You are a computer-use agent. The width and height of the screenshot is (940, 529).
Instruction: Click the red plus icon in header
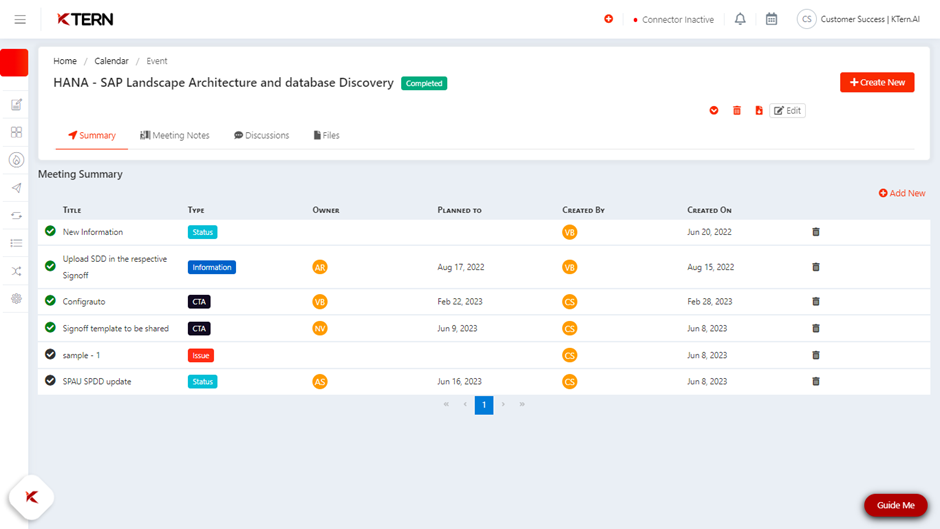click(x=608, y=19)
